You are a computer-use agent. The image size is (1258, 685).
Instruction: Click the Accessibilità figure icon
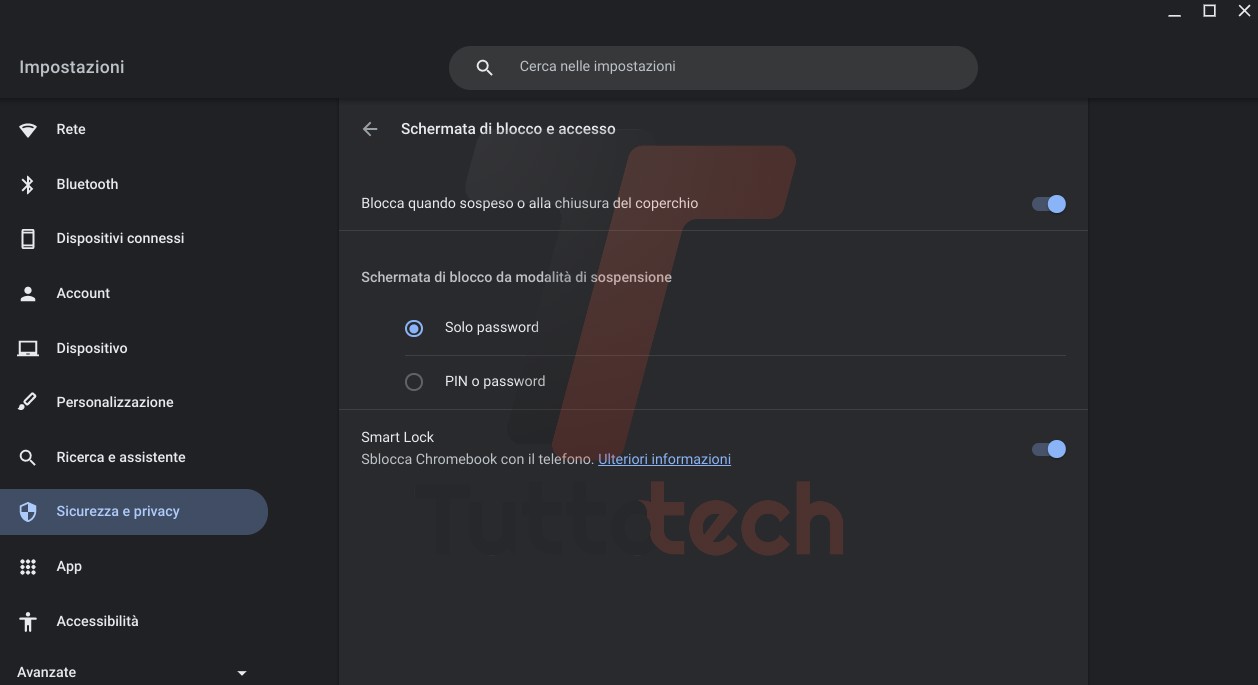(x=28, y=621)
